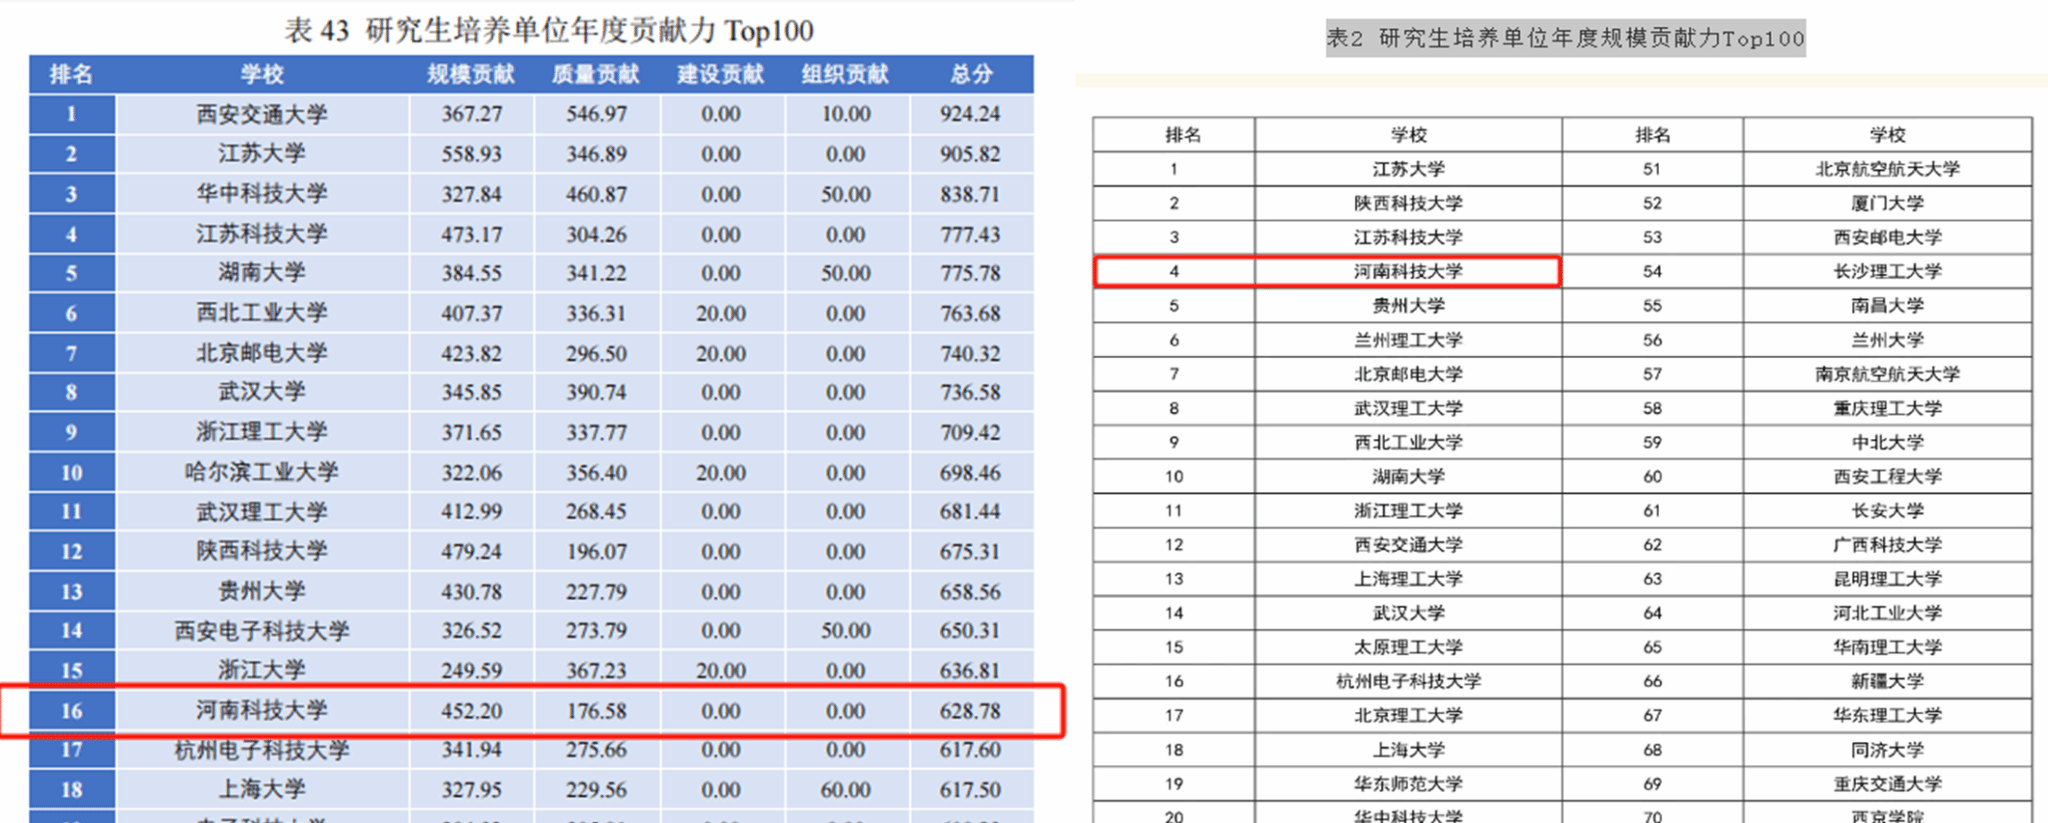
Task: Select the 质量贡献 column header
Action: [596, 74]
